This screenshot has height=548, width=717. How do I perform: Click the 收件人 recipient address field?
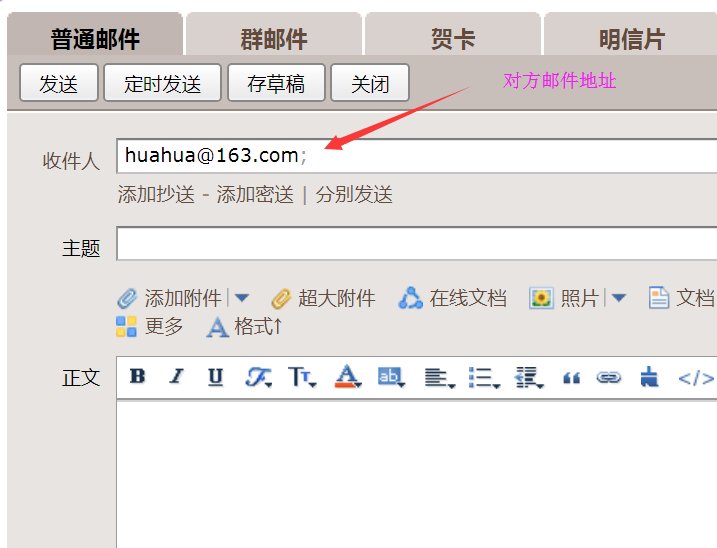(417, 156)
